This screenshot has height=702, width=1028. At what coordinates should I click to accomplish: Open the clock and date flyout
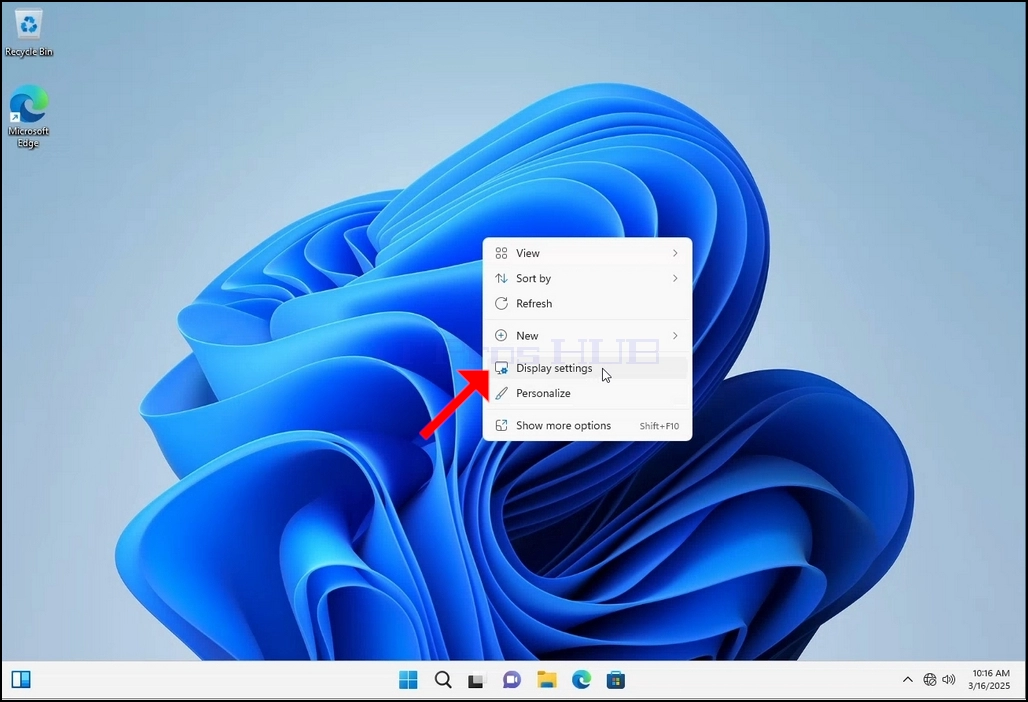pos(990,680)
